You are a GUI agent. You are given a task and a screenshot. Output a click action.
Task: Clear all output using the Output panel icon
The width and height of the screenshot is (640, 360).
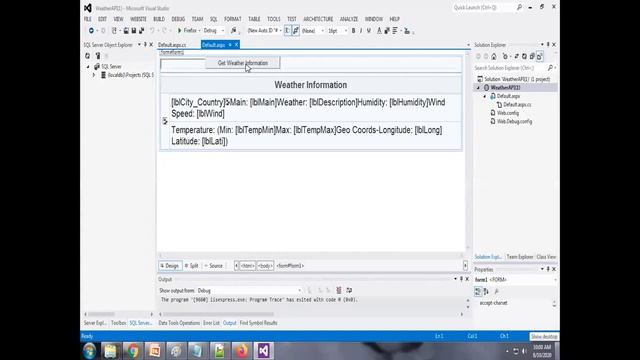339,290
